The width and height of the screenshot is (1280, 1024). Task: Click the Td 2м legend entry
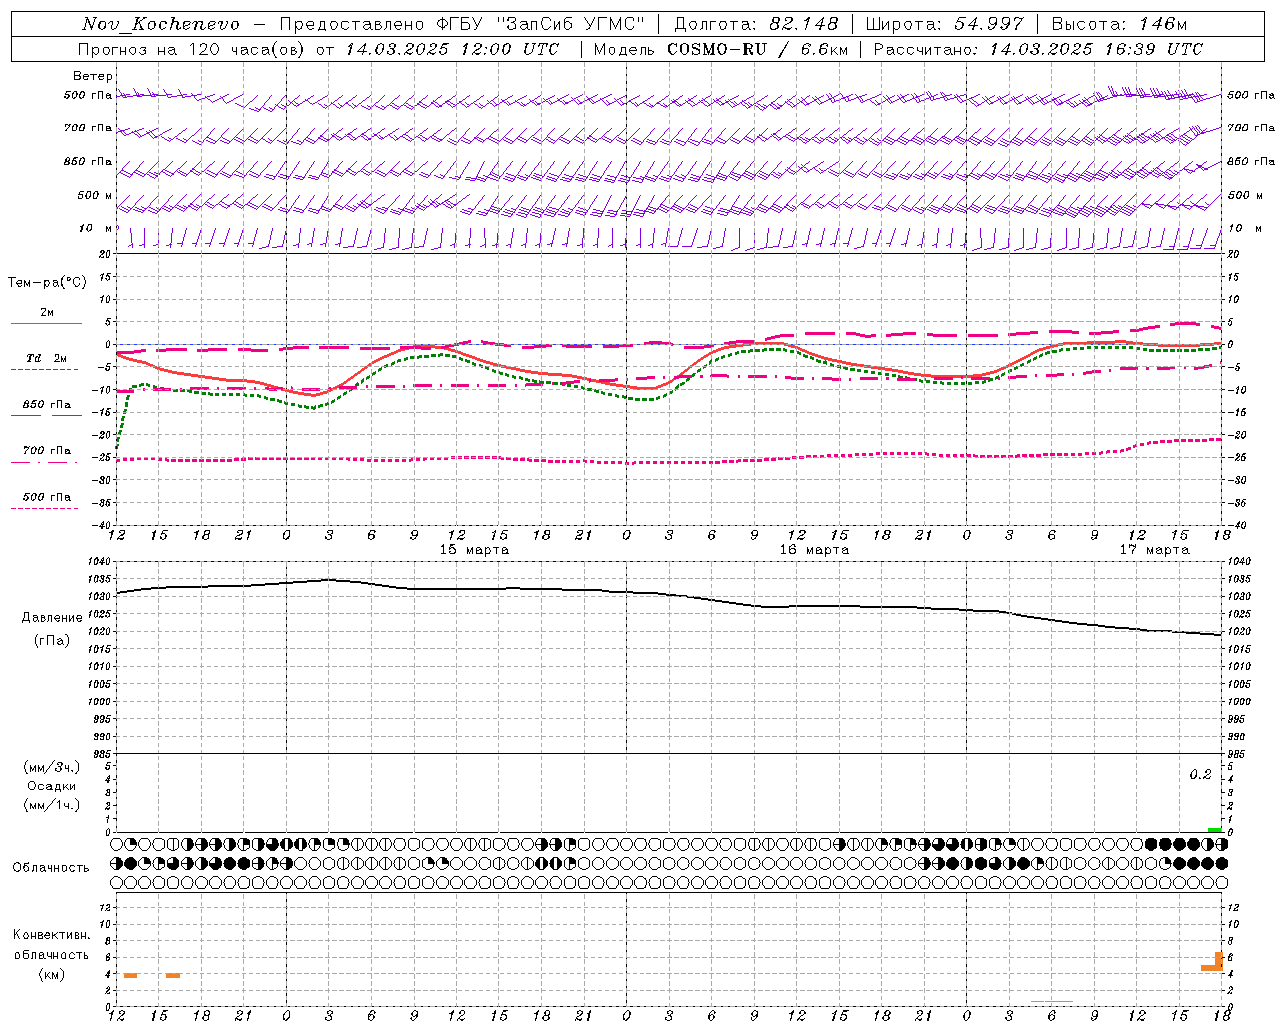coord(47,358)
